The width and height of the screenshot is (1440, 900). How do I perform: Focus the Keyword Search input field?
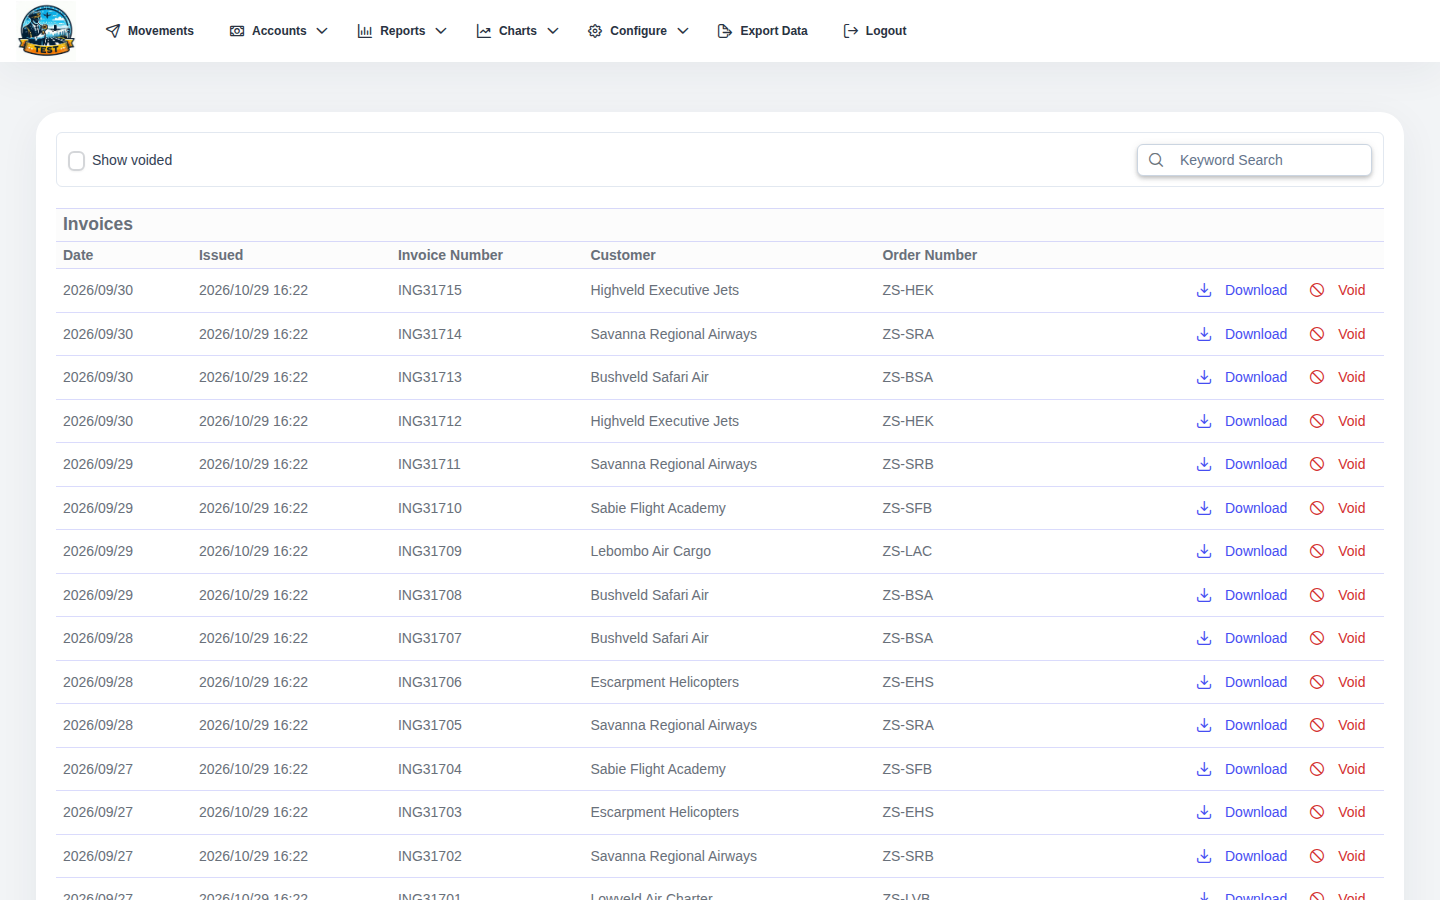click(x=1254, y=160)
